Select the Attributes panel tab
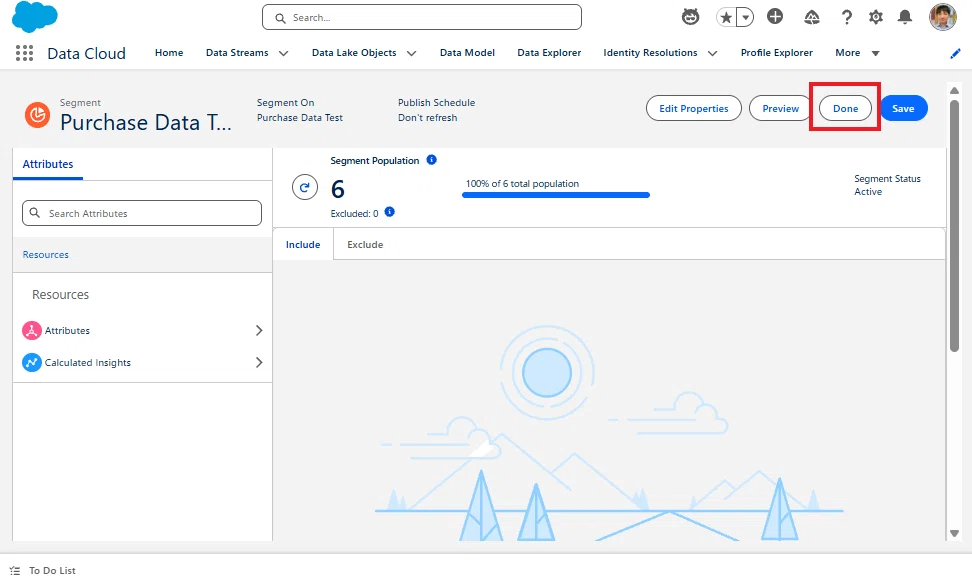Viewport: 972px width, 580px height. [x=48, y=164]
